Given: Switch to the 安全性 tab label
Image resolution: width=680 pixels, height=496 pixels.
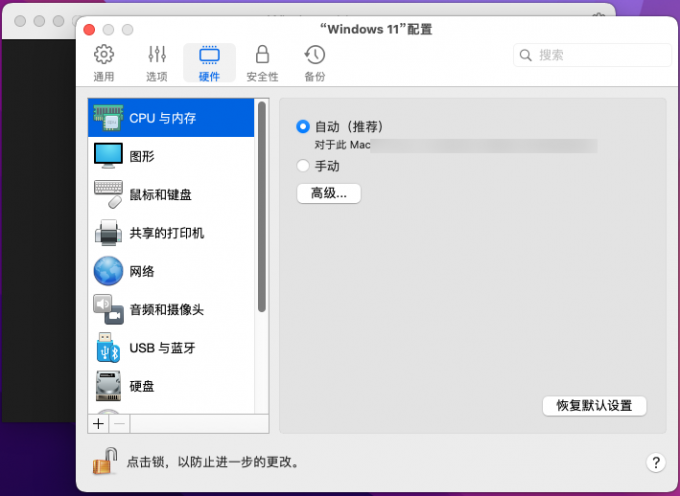Looking at the screenshot, I should tap(262, 77).
